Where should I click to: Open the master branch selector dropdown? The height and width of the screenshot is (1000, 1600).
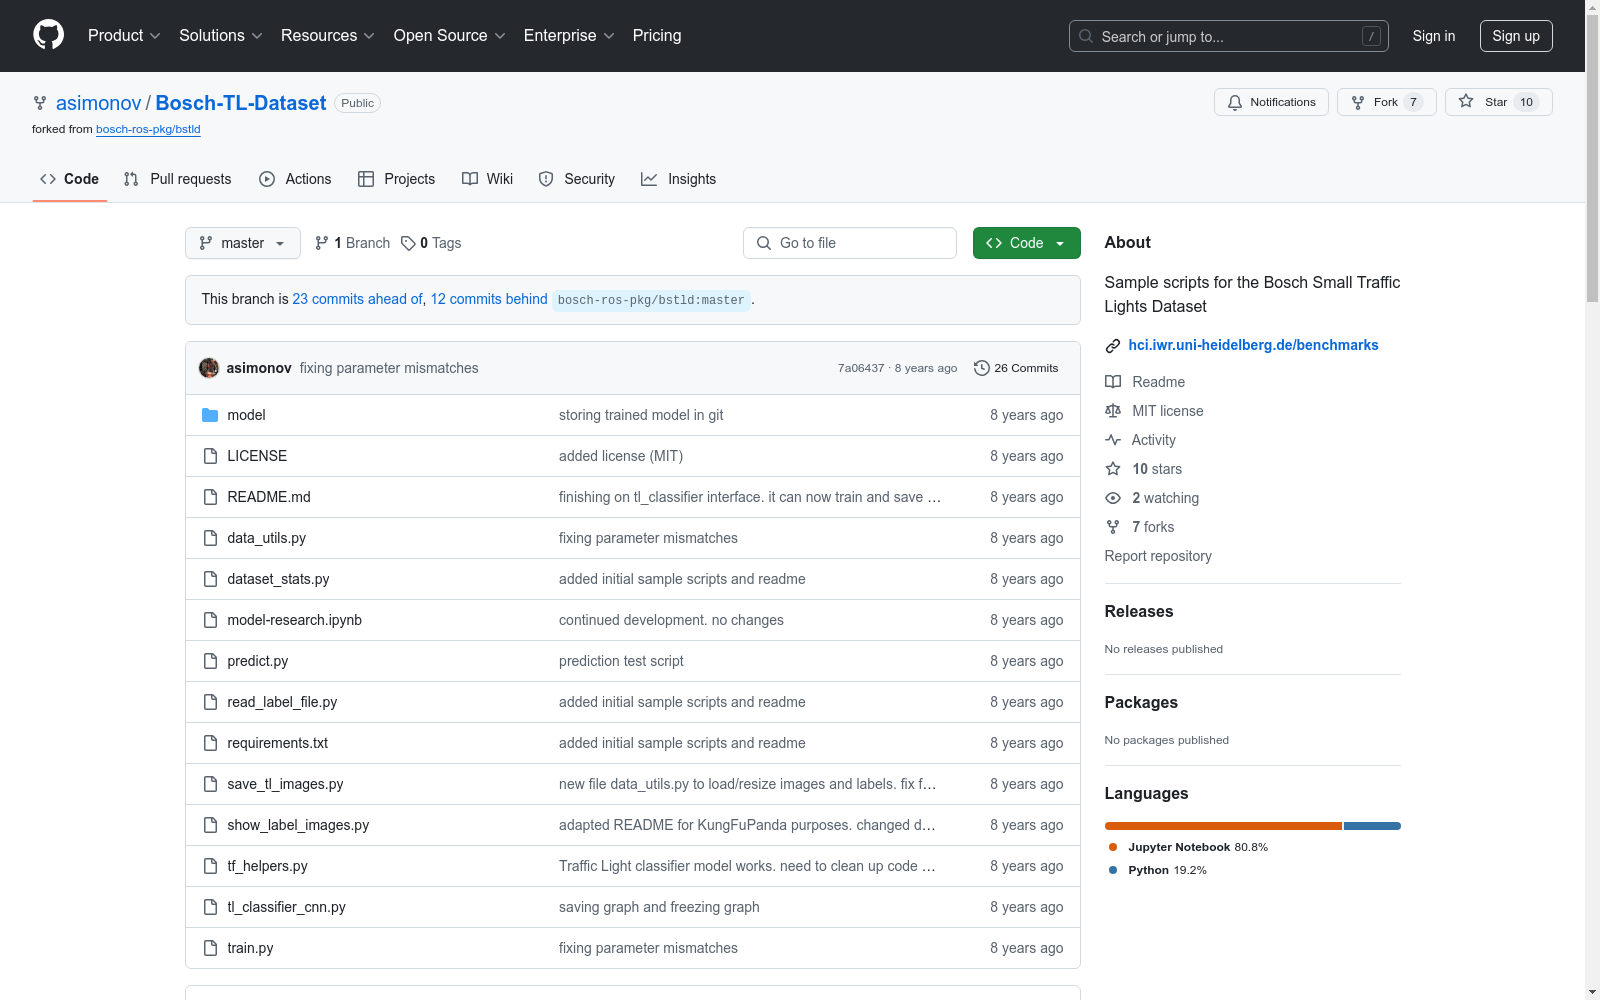243,243
